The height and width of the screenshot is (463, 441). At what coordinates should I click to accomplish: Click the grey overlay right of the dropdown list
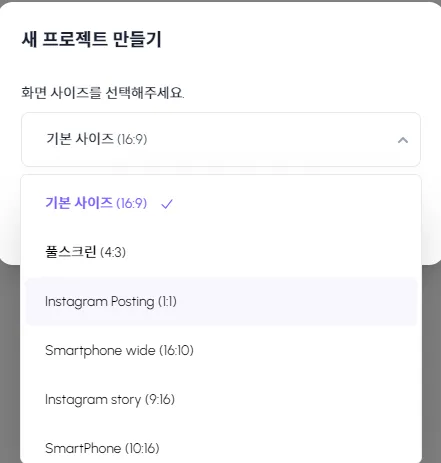click(x=431, y=363)
